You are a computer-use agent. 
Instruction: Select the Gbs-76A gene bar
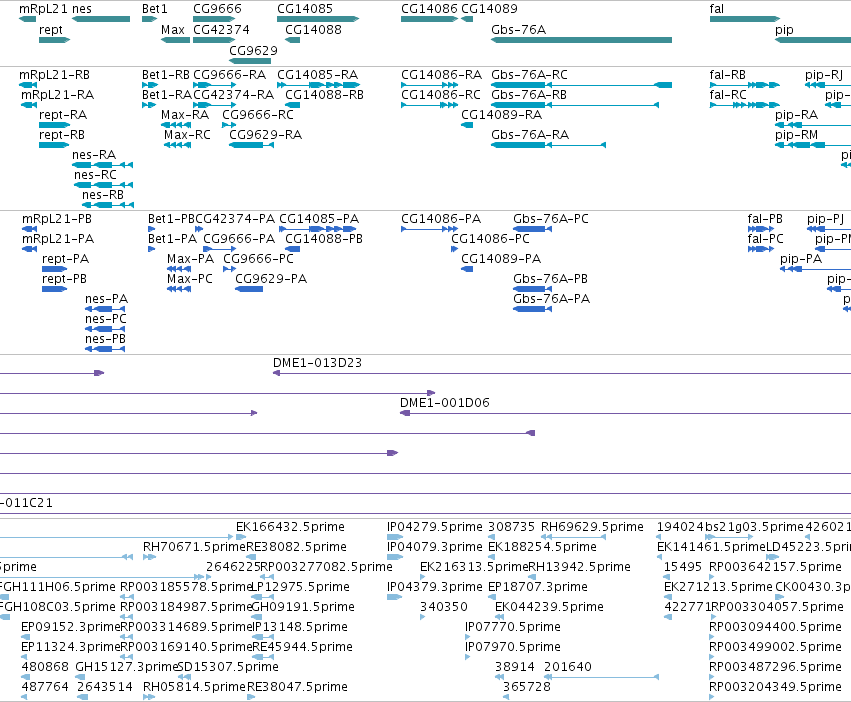tap(581, 40)
